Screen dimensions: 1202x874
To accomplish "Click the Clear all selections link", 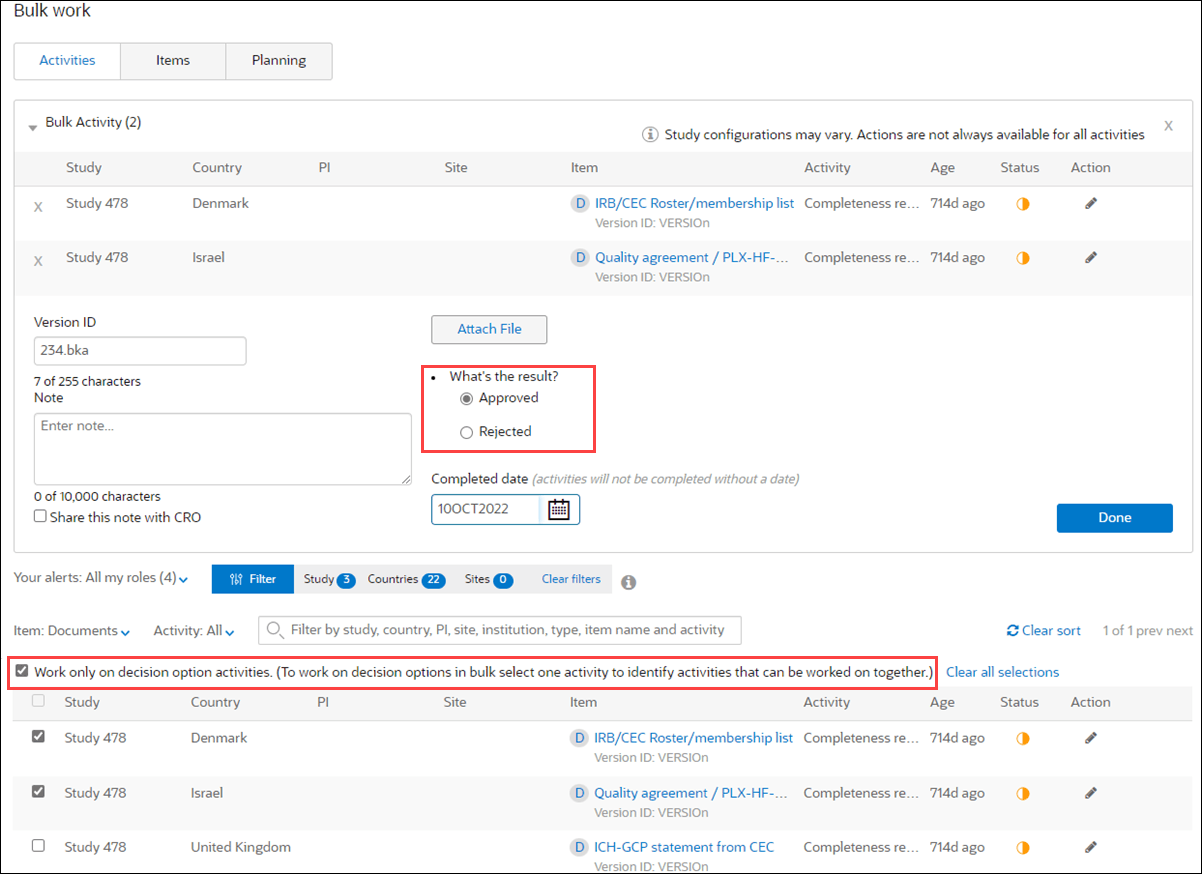I will (x=1002, y=672).
